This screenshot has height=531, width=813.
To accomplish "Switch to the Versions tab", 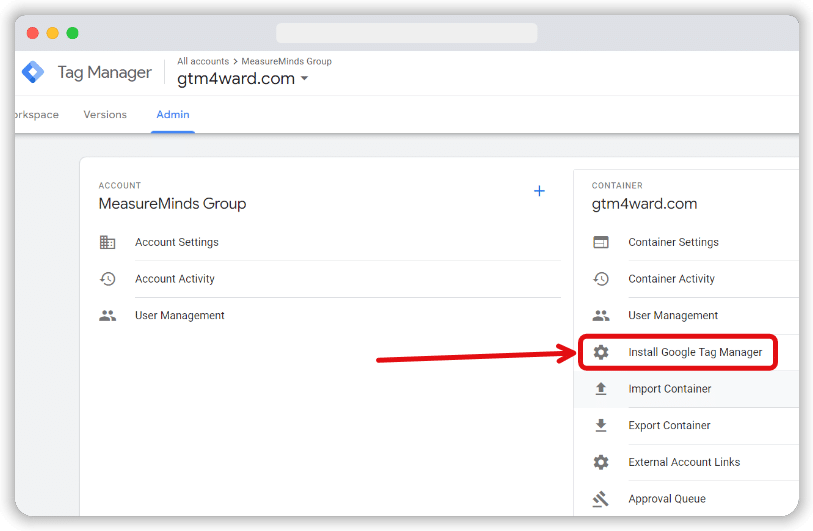I will (105, 115).
